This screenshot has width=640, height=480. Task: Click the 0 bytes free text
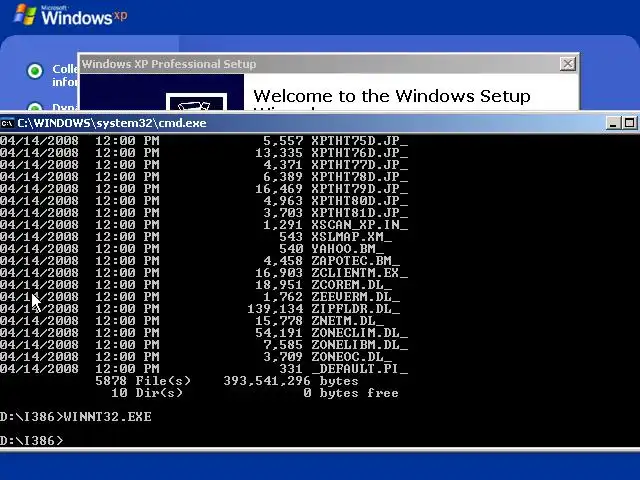[351, 393]
